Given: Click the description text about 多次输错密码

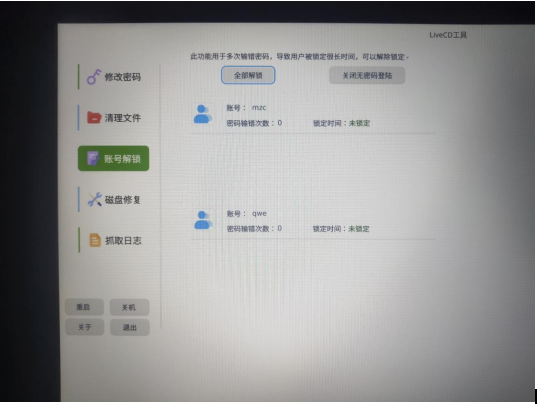Looking at the screenshot, I should point(299,56).
